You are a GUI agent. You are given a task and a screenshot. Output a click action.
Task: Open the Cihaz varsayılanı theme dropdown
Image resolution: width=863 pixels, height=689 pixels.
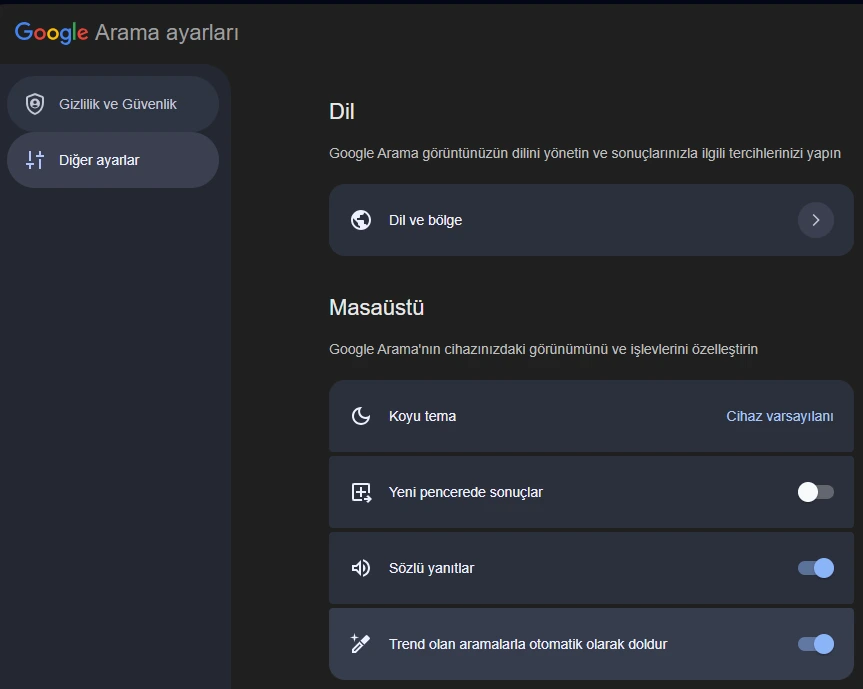[x=779, y=416]
